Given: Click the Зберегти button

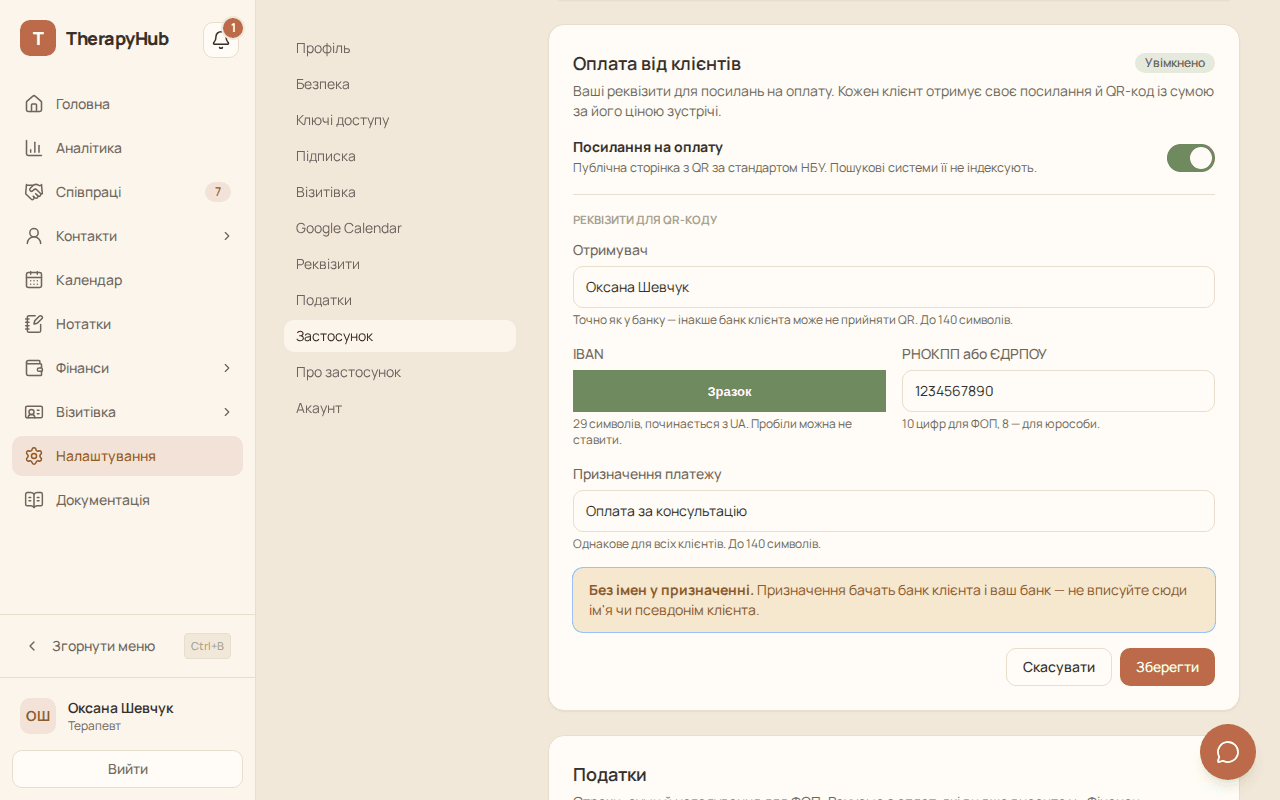Looking at the screenshot, I should (x=1167, y=667).
